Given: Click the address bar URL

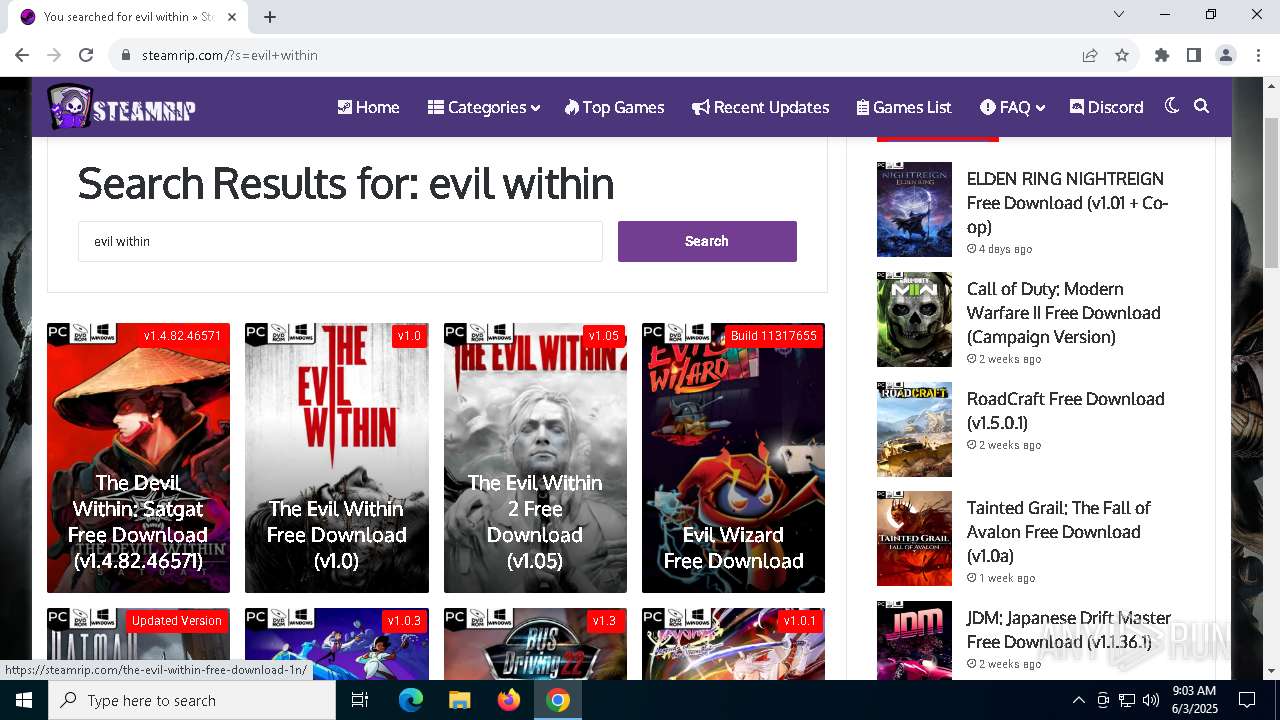Looking at the screenshot, I should 230,55.
